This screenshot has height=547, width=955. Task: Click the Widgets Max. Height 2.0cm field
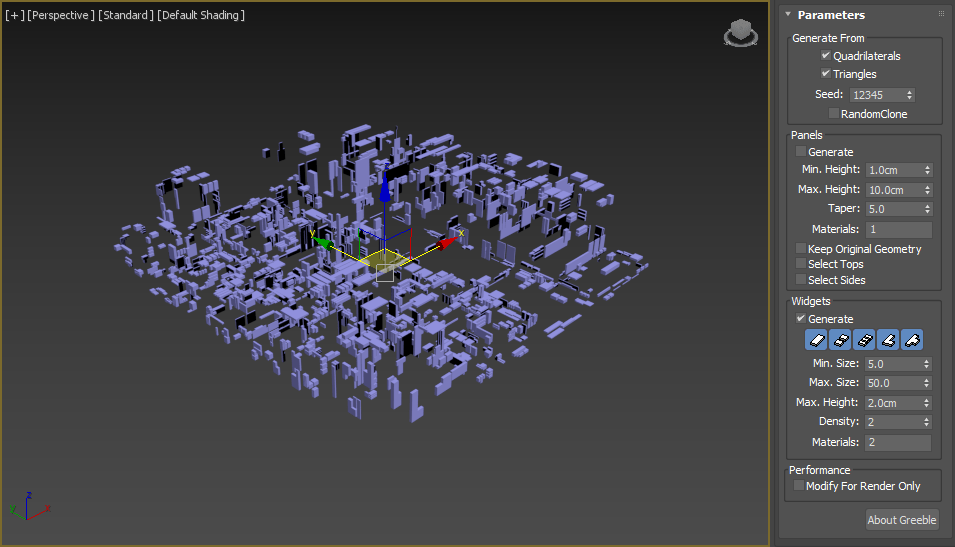pos(893,403)
